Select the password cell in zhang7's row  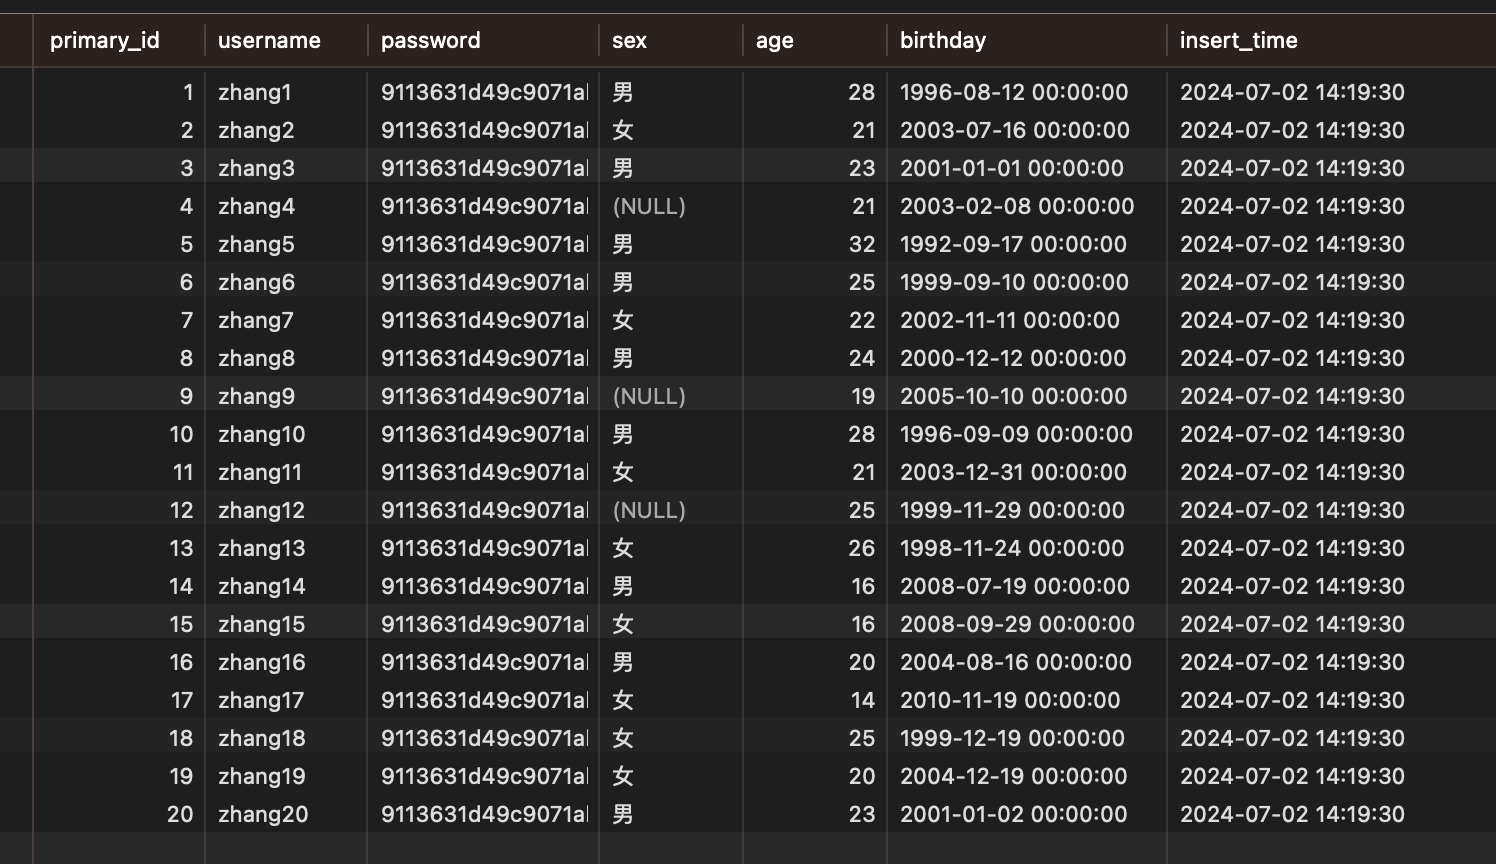click(484, 321)
